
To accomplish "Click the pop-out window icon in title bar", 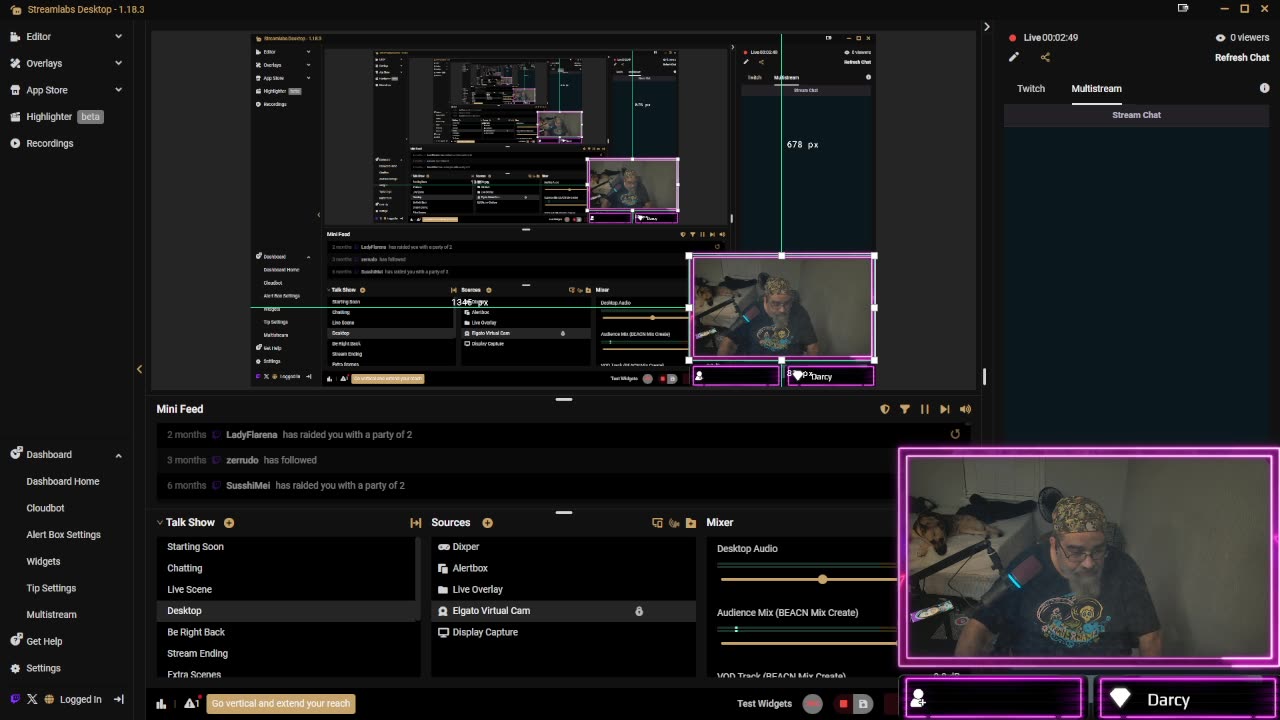I will pyautogui.click(x=1183, y=9).
